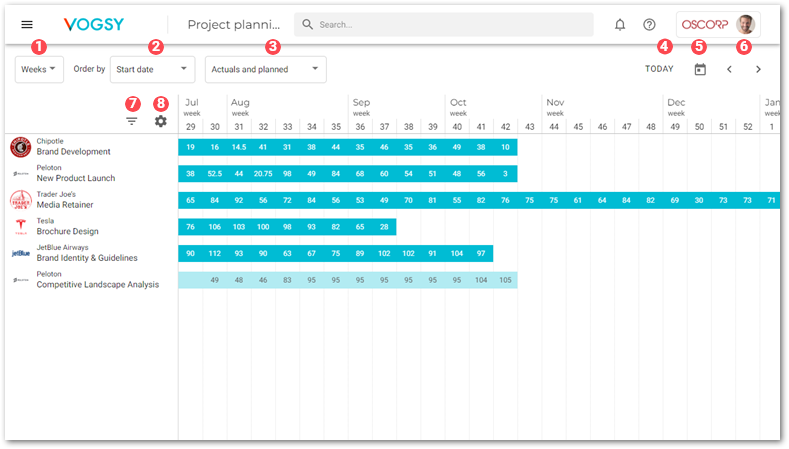The height and width of the screenshot is (449, 789).
Task: Click the Dec month header
Action: click(x=676, y=102)
